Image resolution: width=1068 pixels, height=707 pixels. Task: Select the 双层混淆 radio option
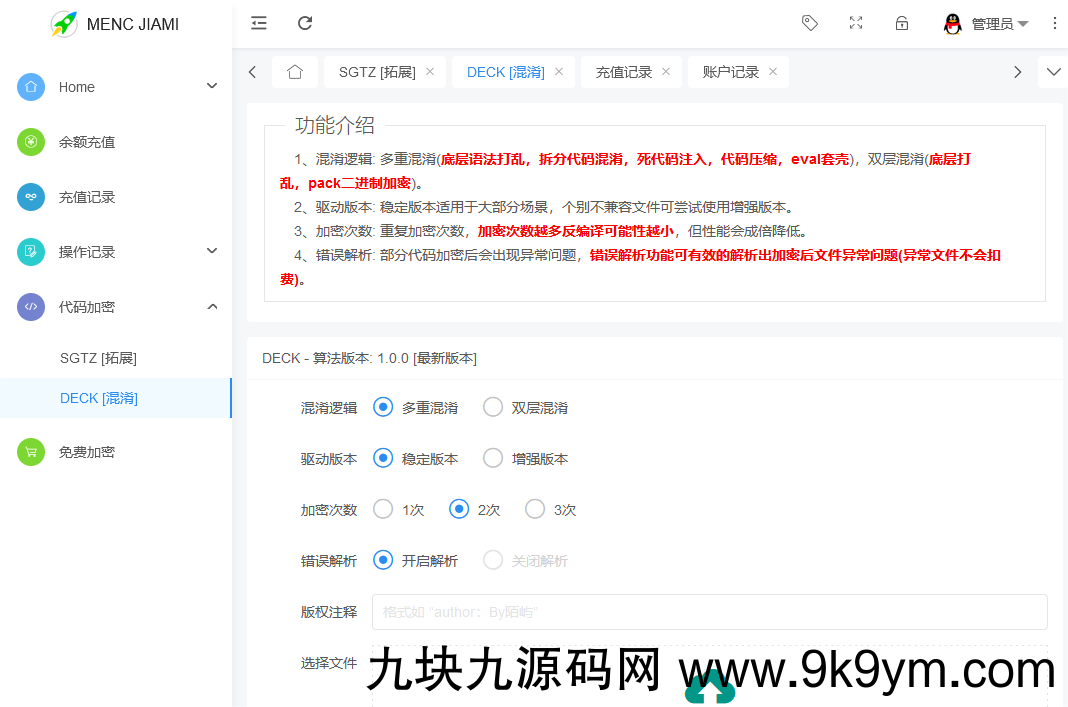point(493,407)
